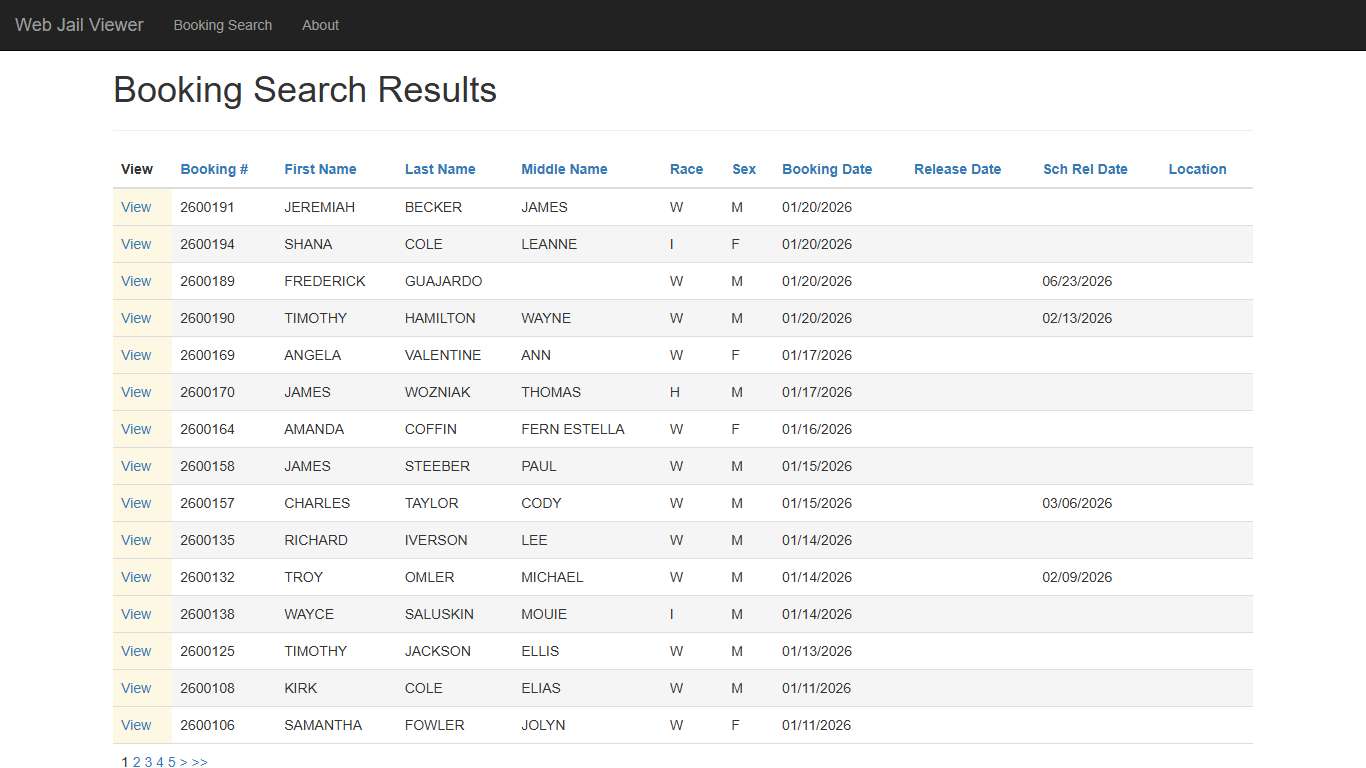This screenshot has height=768, width=1366.
Task: Sort results by First Name
Action: coord(319,169)
